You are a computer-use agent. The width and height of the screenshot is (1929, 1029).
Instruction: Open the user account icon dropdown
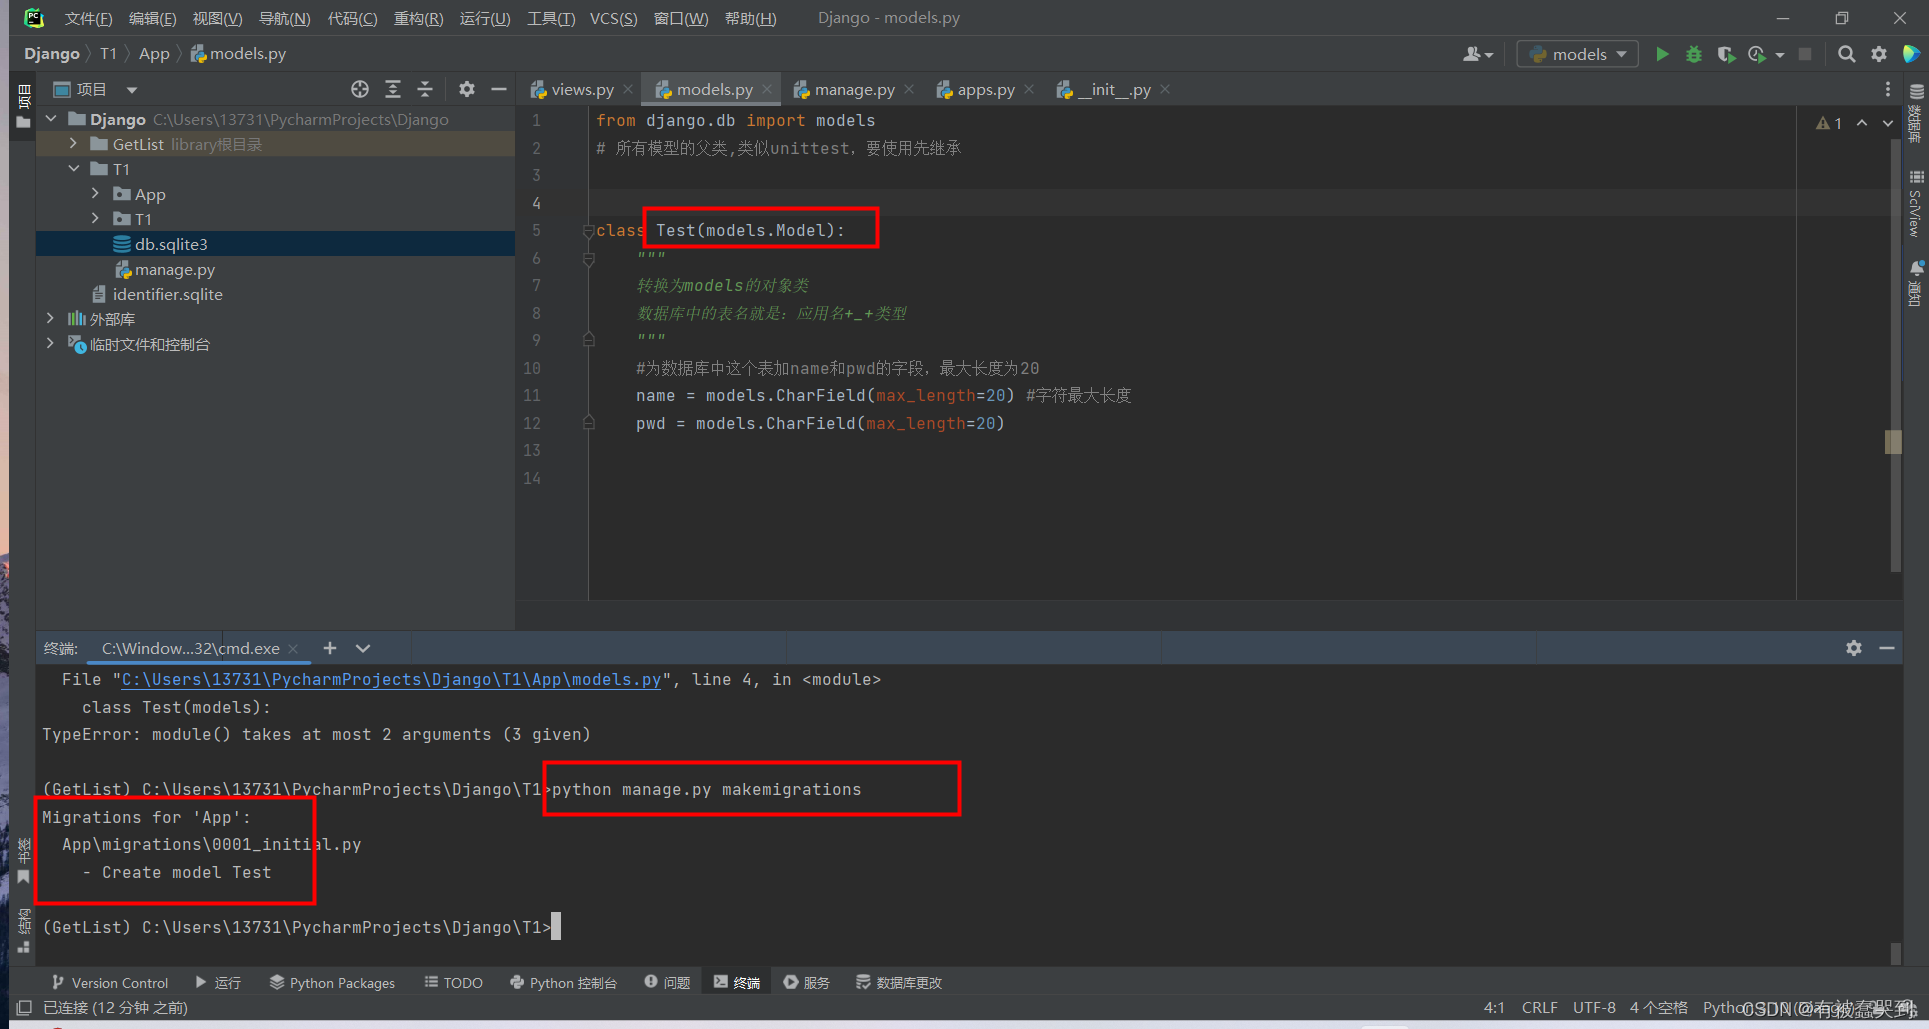[1477, 54]
